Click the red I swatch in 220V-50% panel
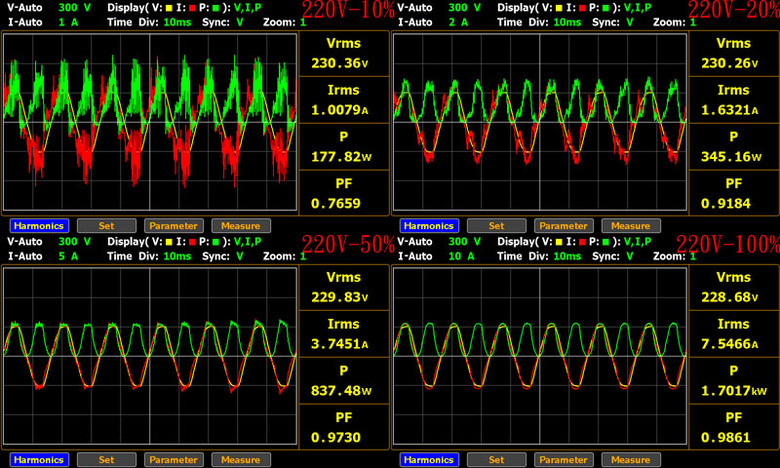Viewport: 780px width, 468px height. pos(193,242)
